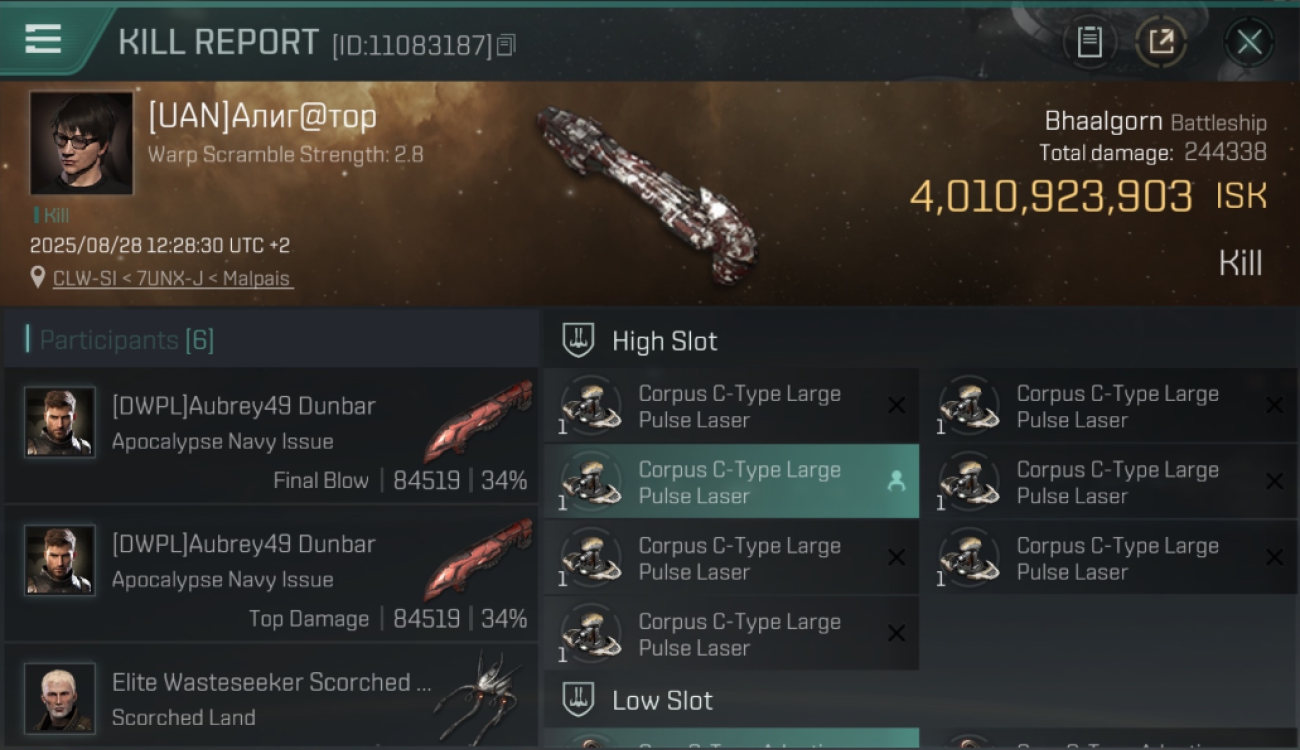Copy the kill report ID
The height and width of the screenshot is (750, 1300).
[x=506, y=45]
